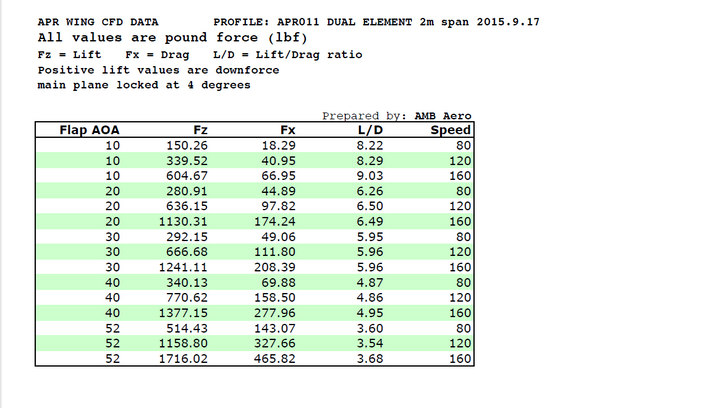This screenshot has height=408, width=720.
Task: Click the Speed column header
Action: click(x=450, y=130)
